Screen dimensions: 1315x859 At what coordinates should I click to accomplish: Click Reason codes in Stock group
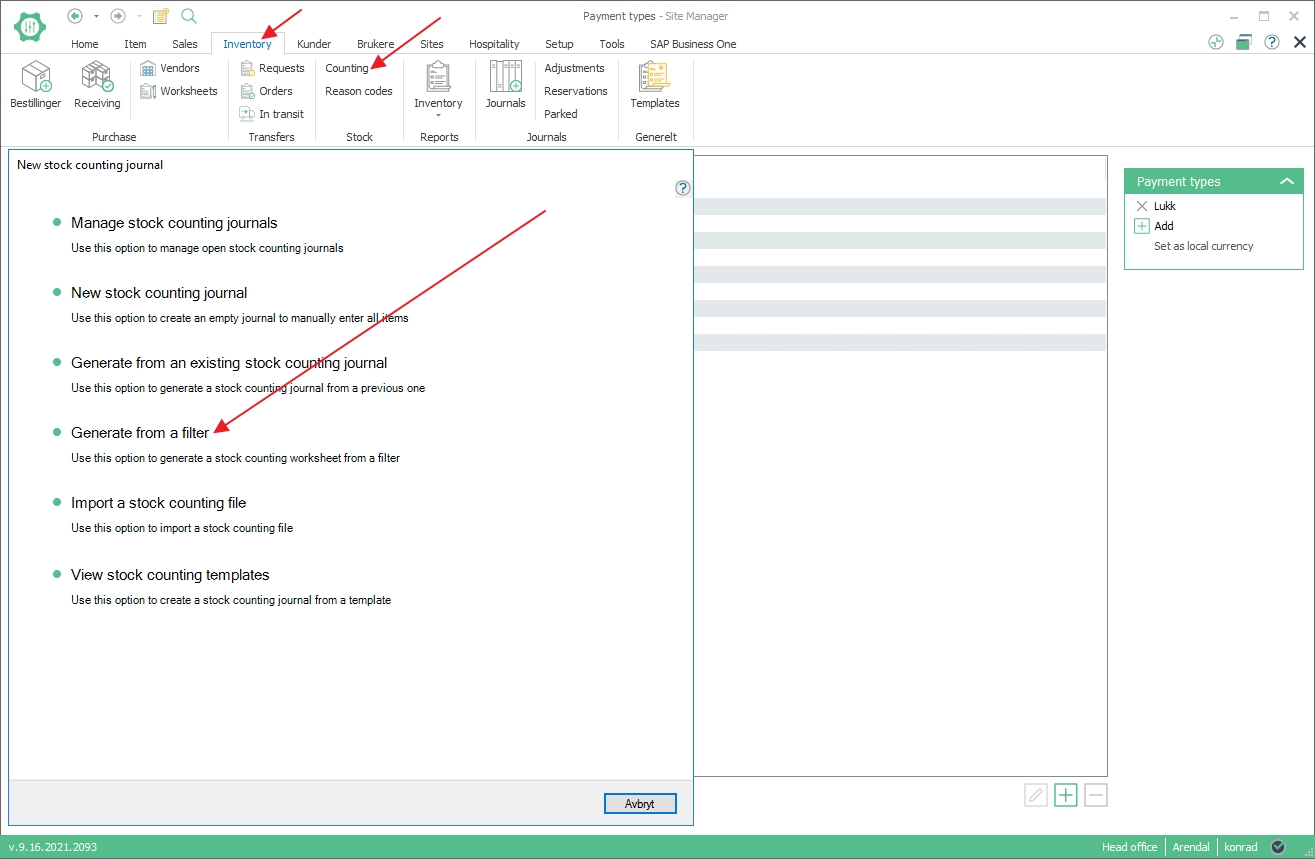[358, 91]
